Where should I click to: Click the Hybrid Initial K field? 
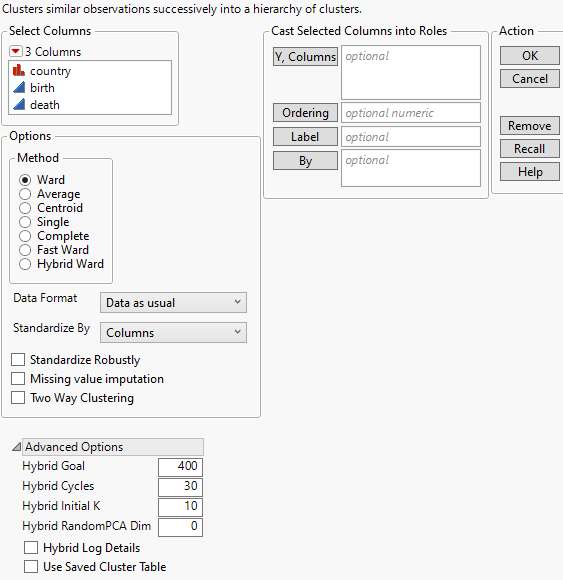click(180, 507)
